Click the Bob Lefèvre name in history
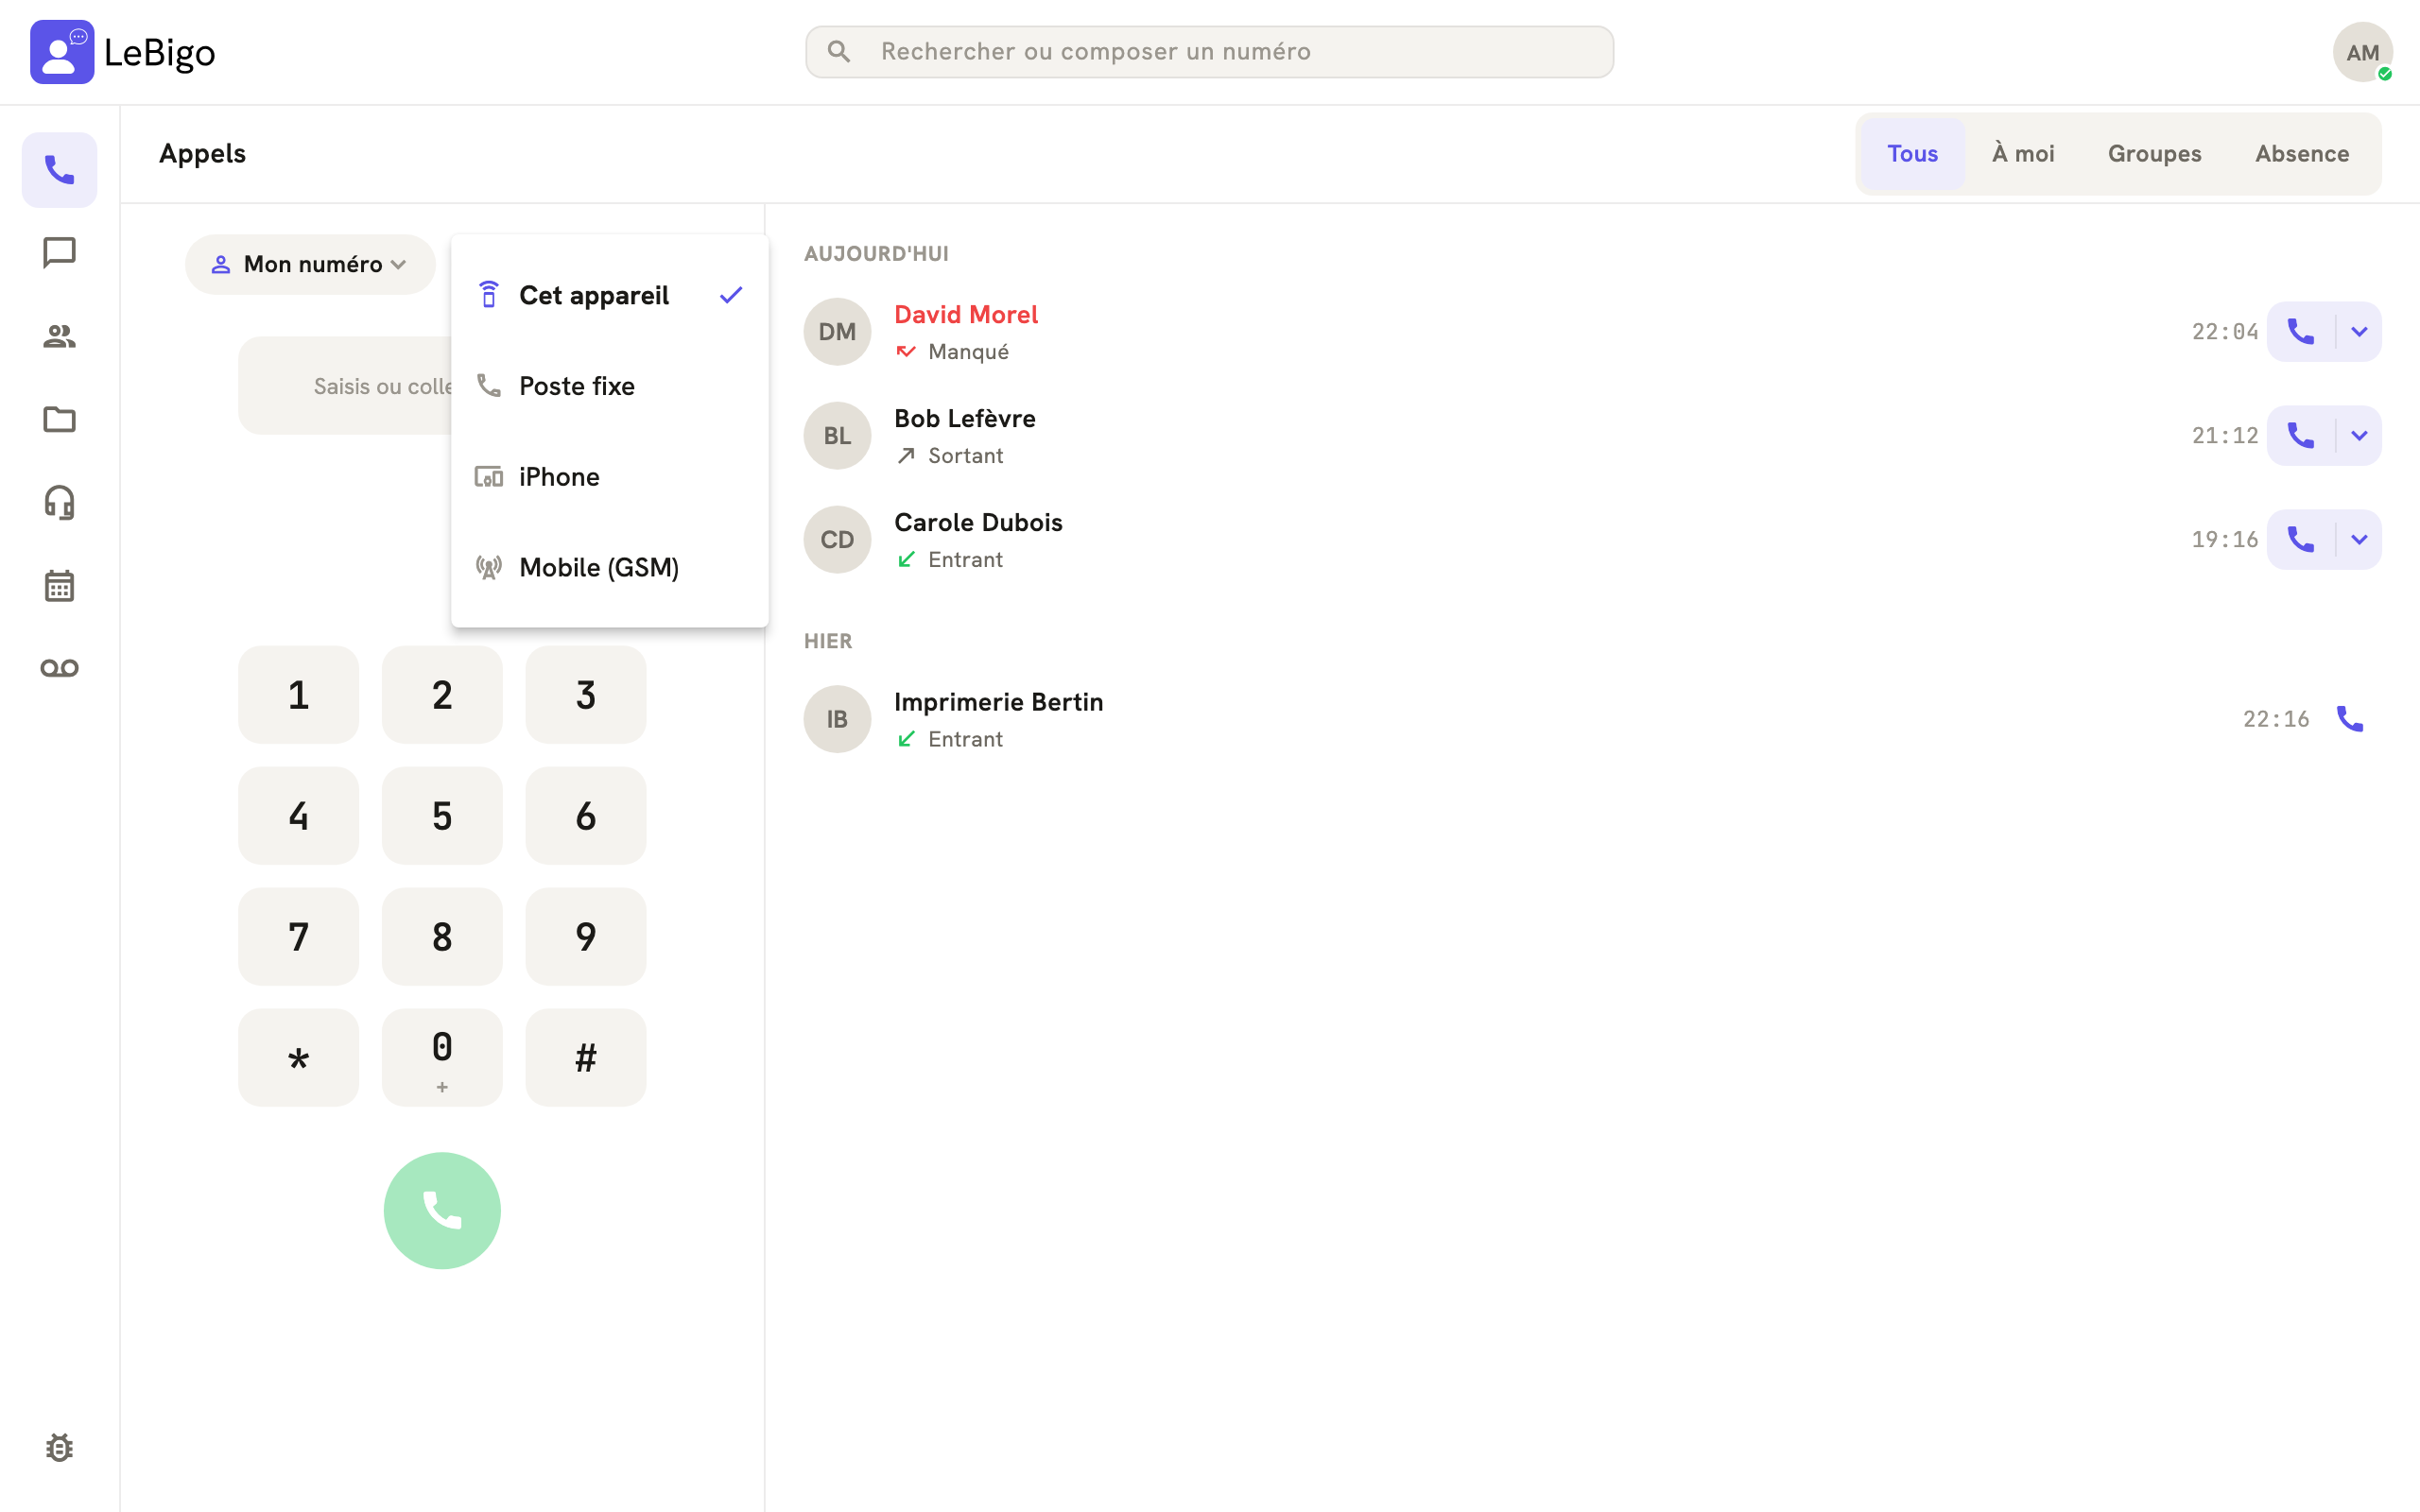The width and height of the screenshot is (2420, 1512). coord(964,418)
